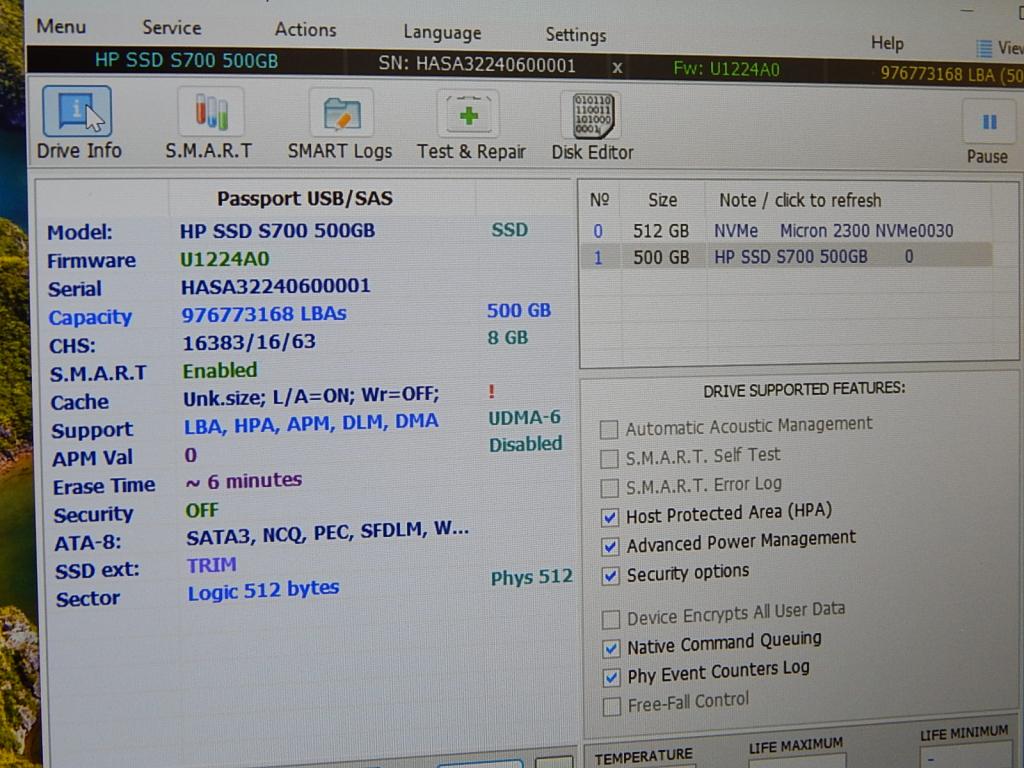Select drive 1 HP SSD S700 row
The height and width of the screenshot is (768, 1024).
786,257
